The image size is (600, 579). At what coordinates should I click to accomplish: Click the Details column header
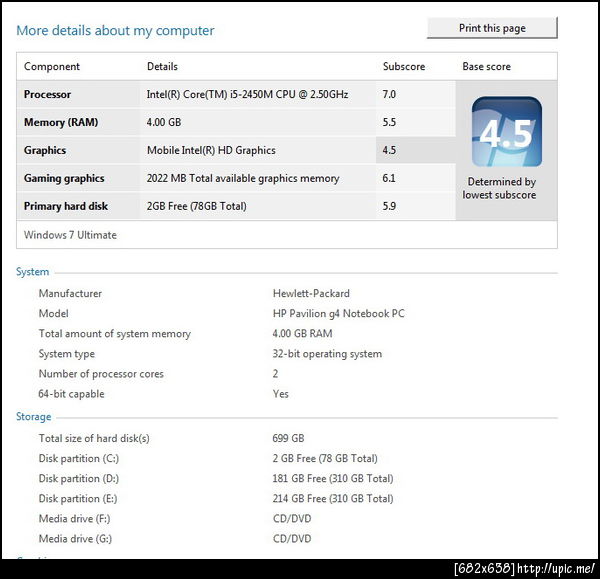[x=162, y=67]
